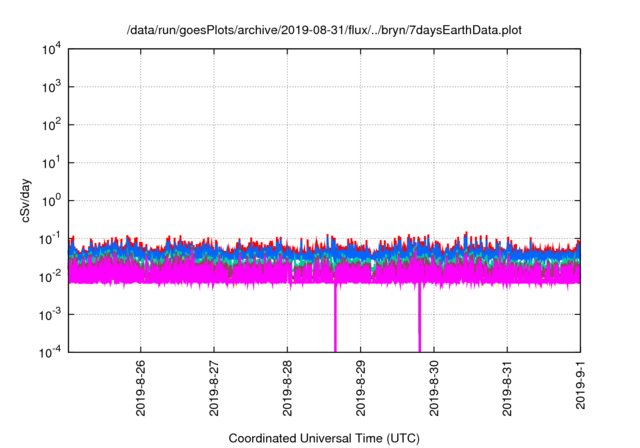Viewport: 640px width, 448px height.
Task: Click the 10^1 y-axis tick label
Action: (51, 162)
